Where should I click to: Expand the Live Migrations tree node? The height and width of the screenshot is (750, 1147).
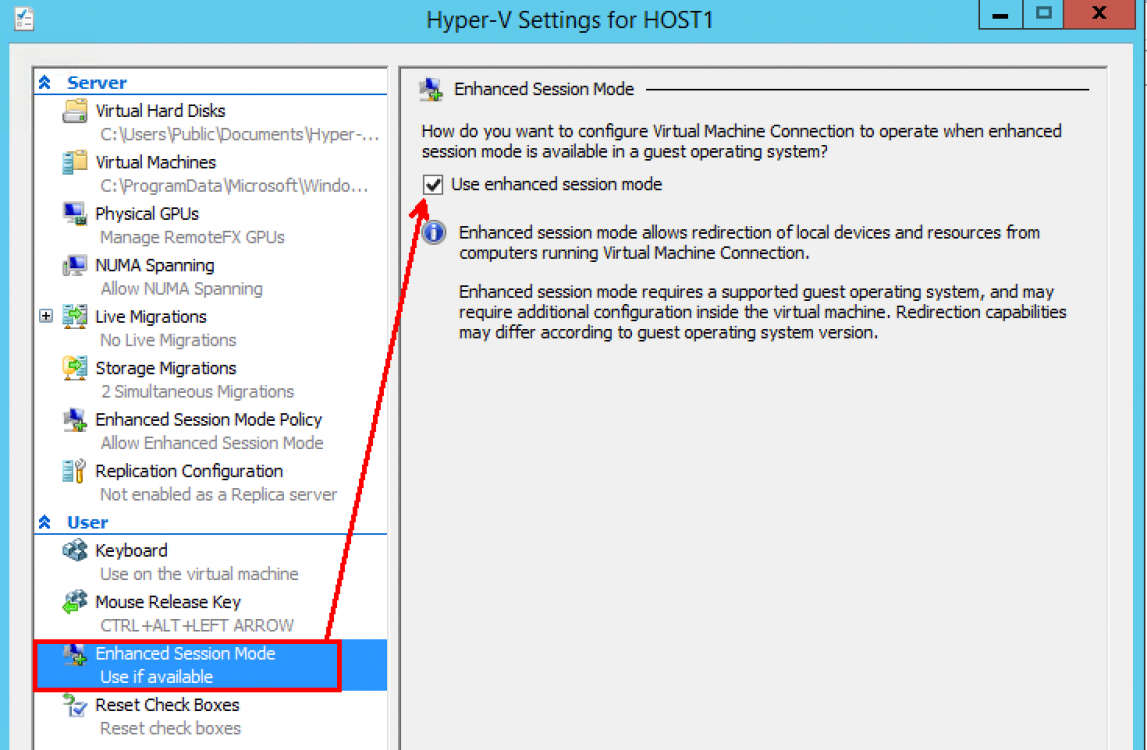46,316
